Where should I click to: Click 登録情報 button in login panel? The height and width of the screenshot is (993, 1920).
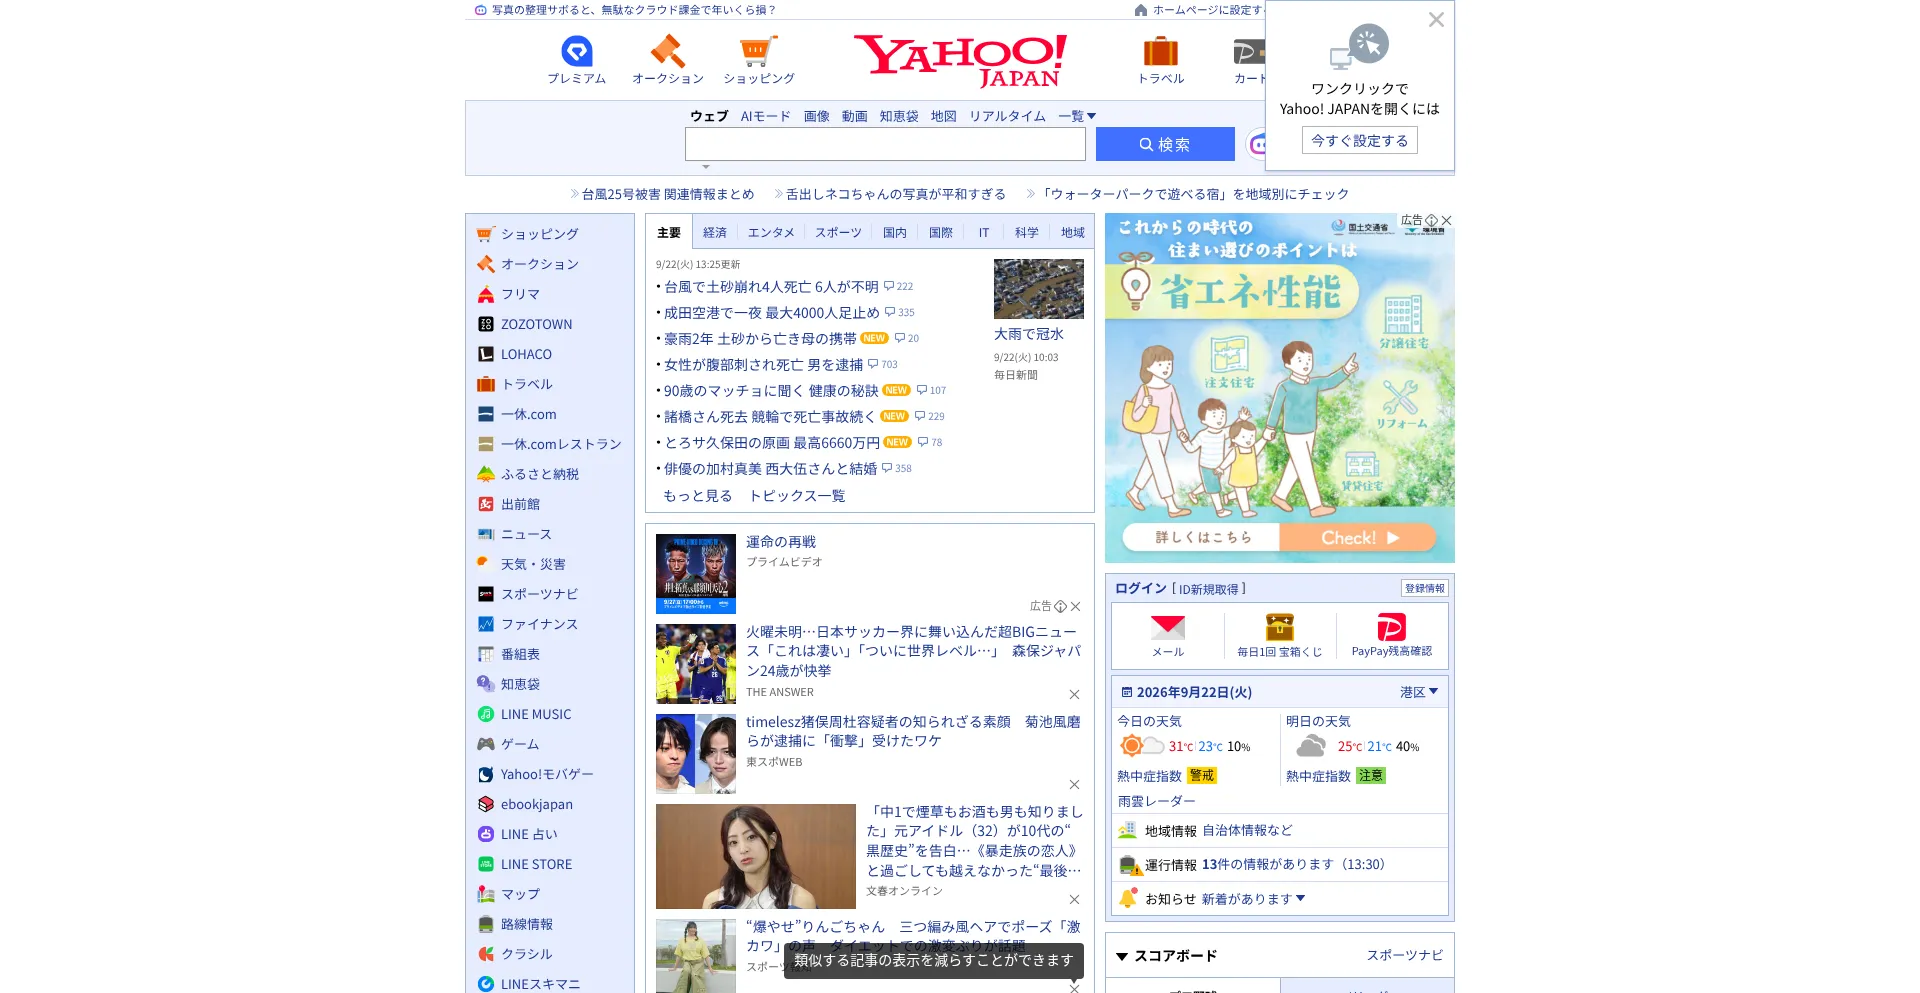pyautogui.click(x=1424, y=588)
